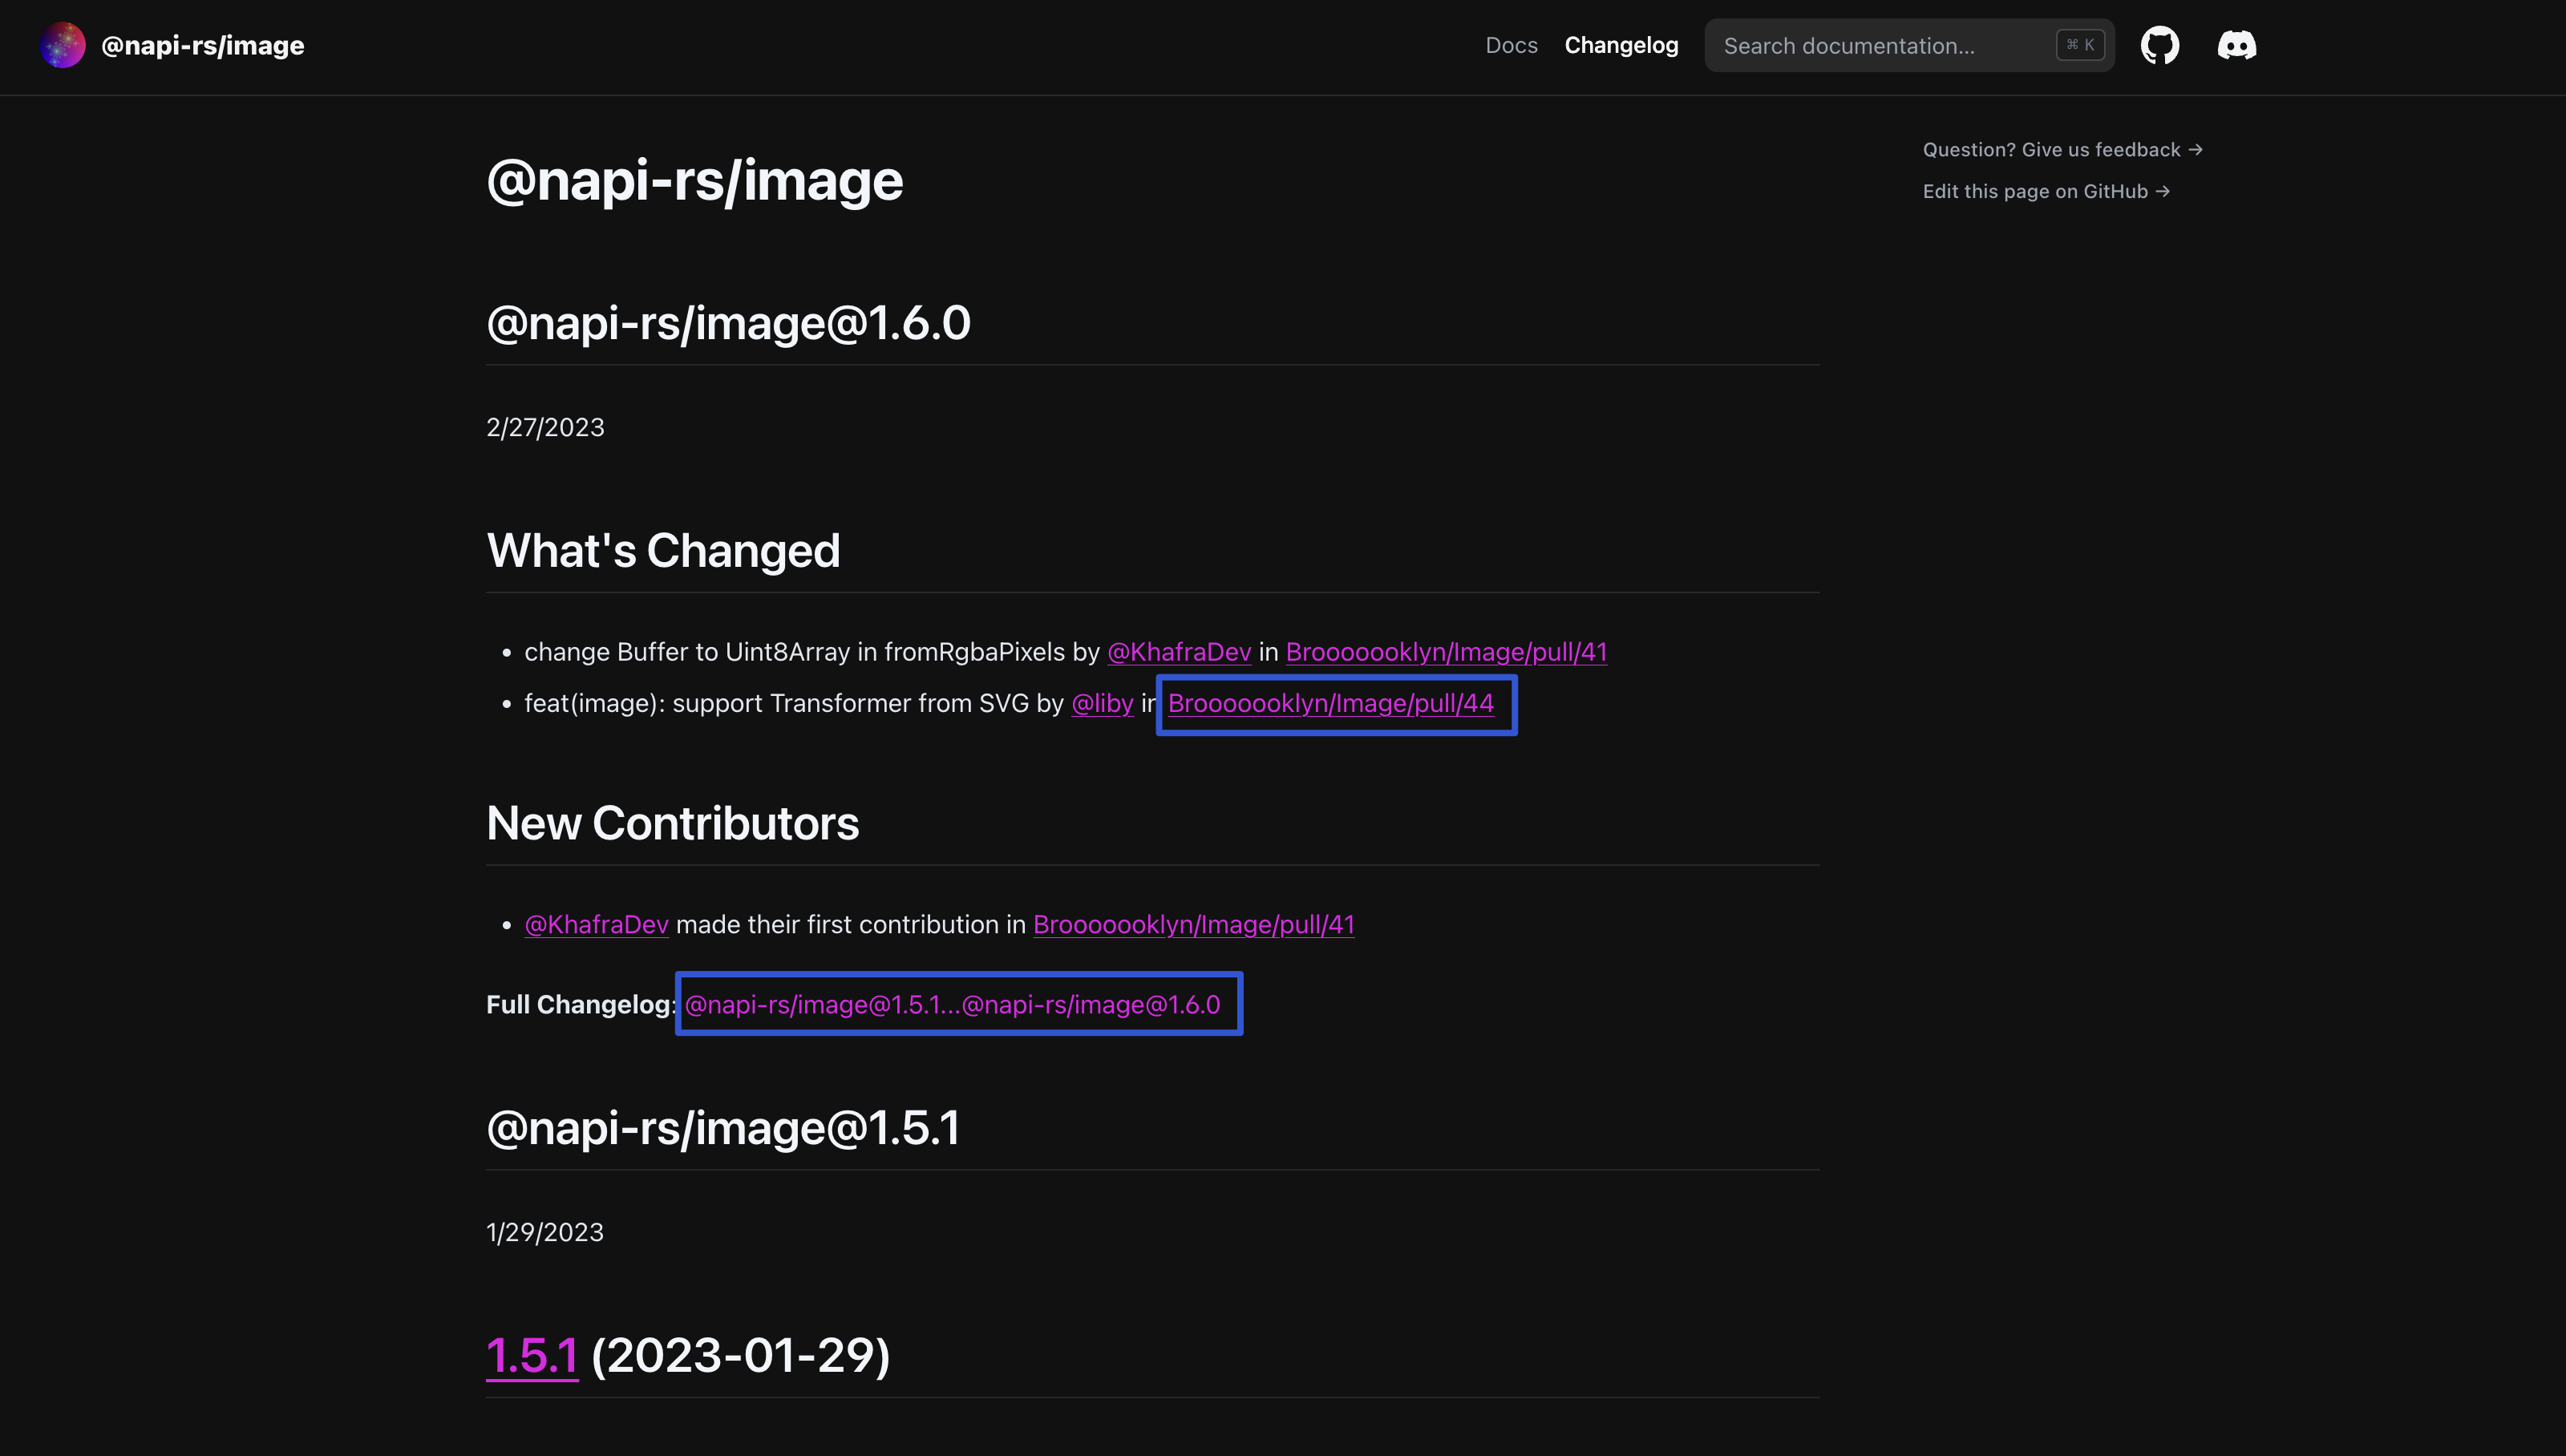
Task: Go to @napi-rs/image home title
Action: click(203, 45)
